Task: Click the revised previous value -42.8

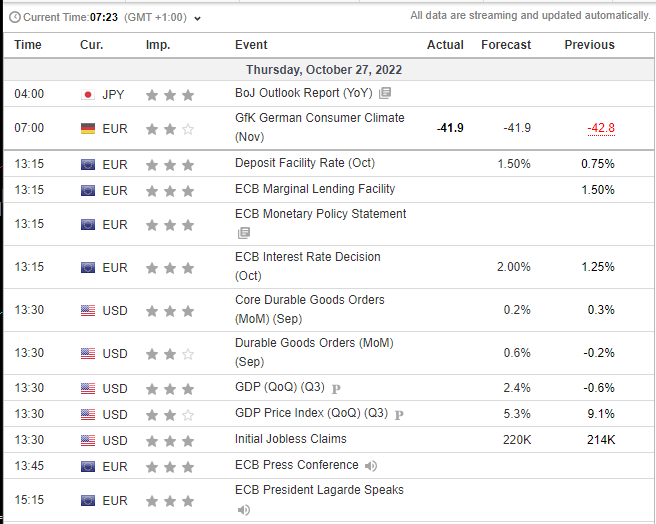Action: (x=600, y=129)
